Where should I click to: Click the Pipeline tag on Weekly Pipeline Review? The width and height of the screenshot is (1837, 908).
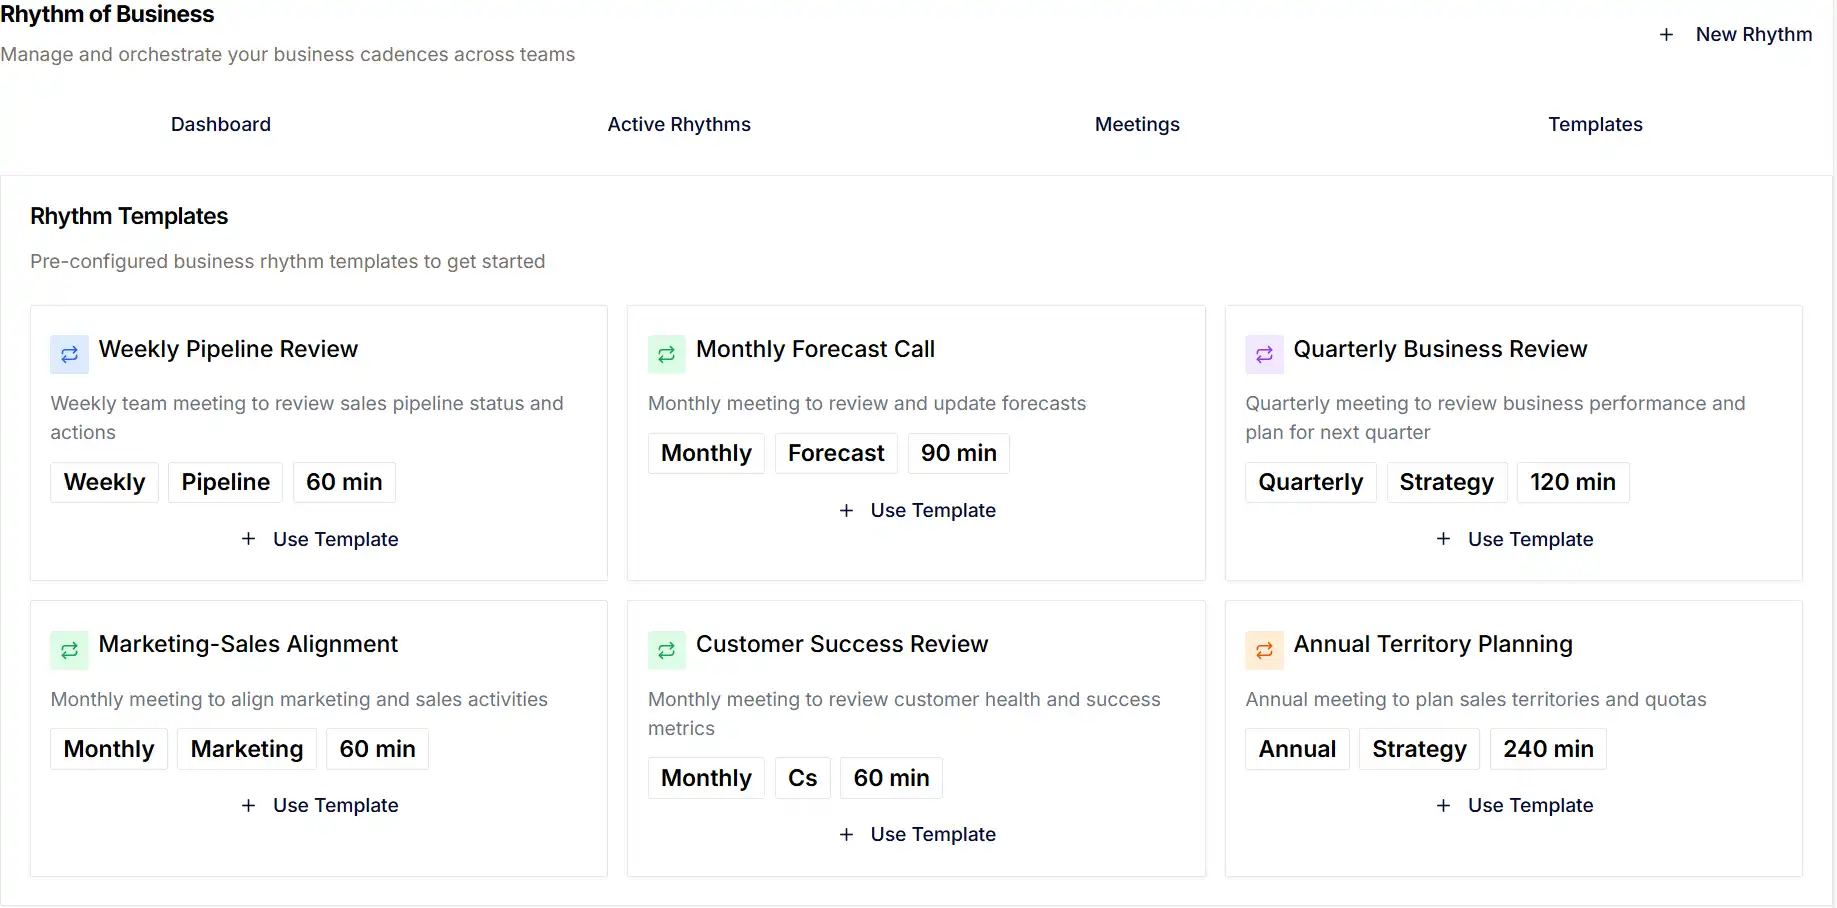point(225,482)
